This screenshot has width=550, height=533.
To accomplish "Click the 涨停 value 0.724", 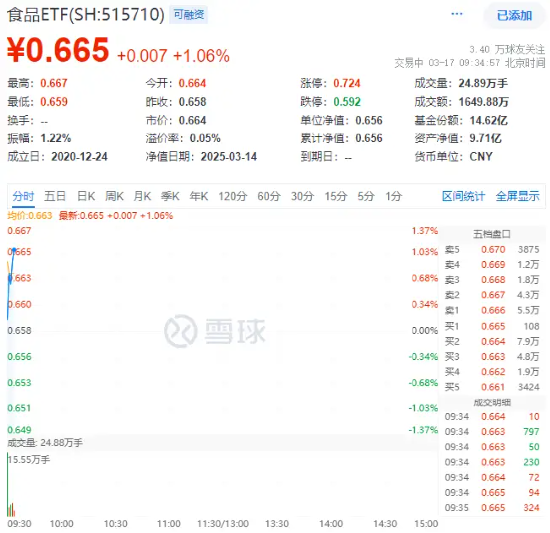I will 347,83.
